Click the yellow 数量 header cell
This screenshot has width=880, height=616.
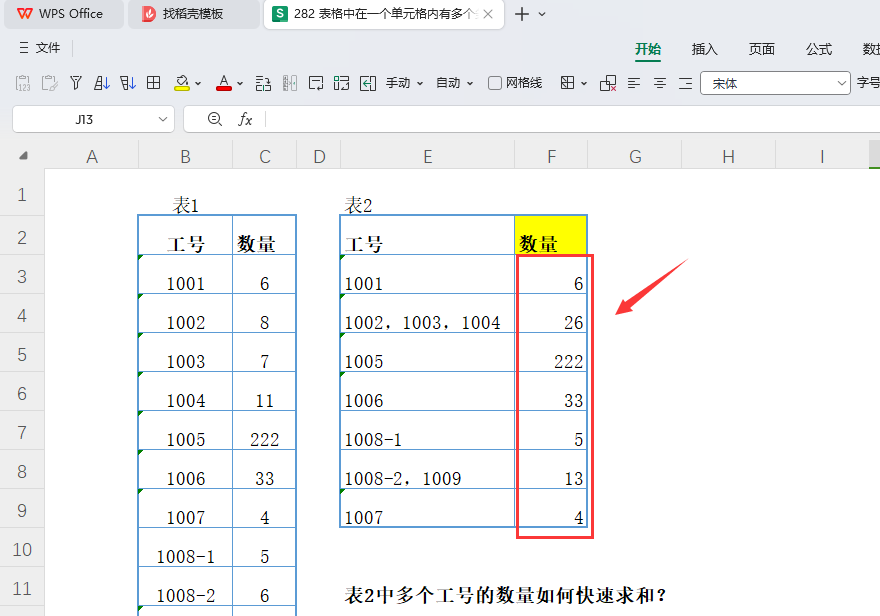[x=551, y=236]
